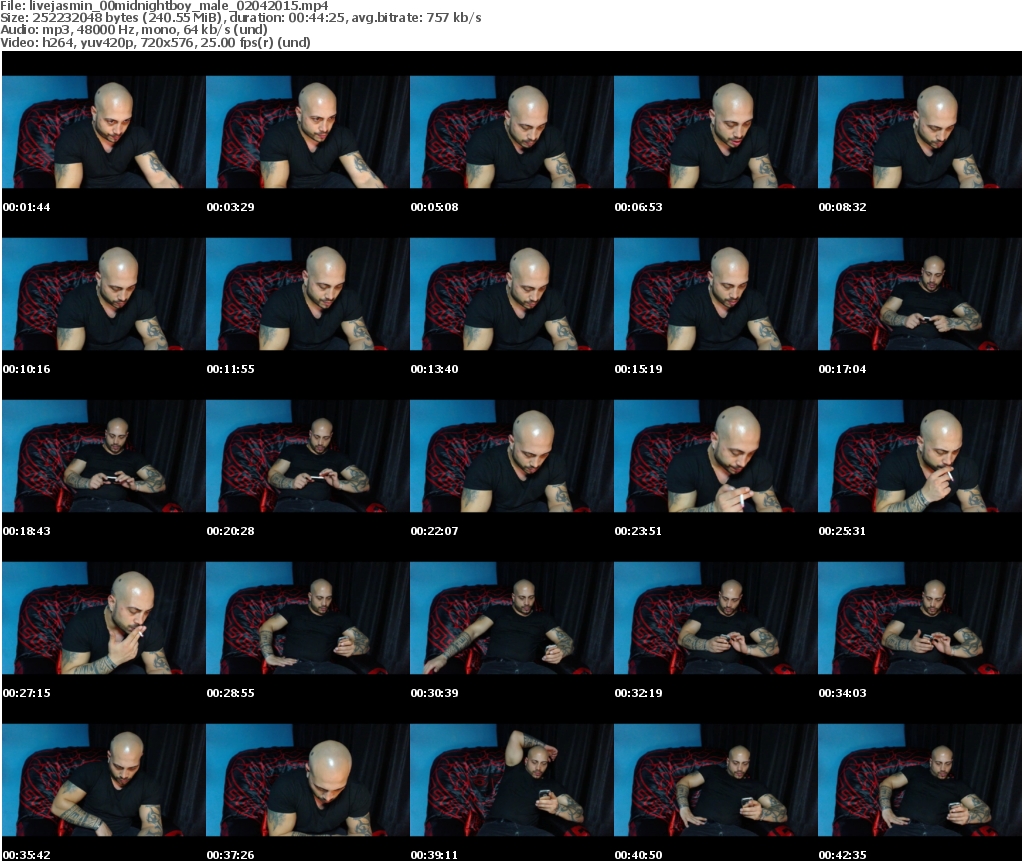Select the frame captured at 00:18:43

click(104, 456)
